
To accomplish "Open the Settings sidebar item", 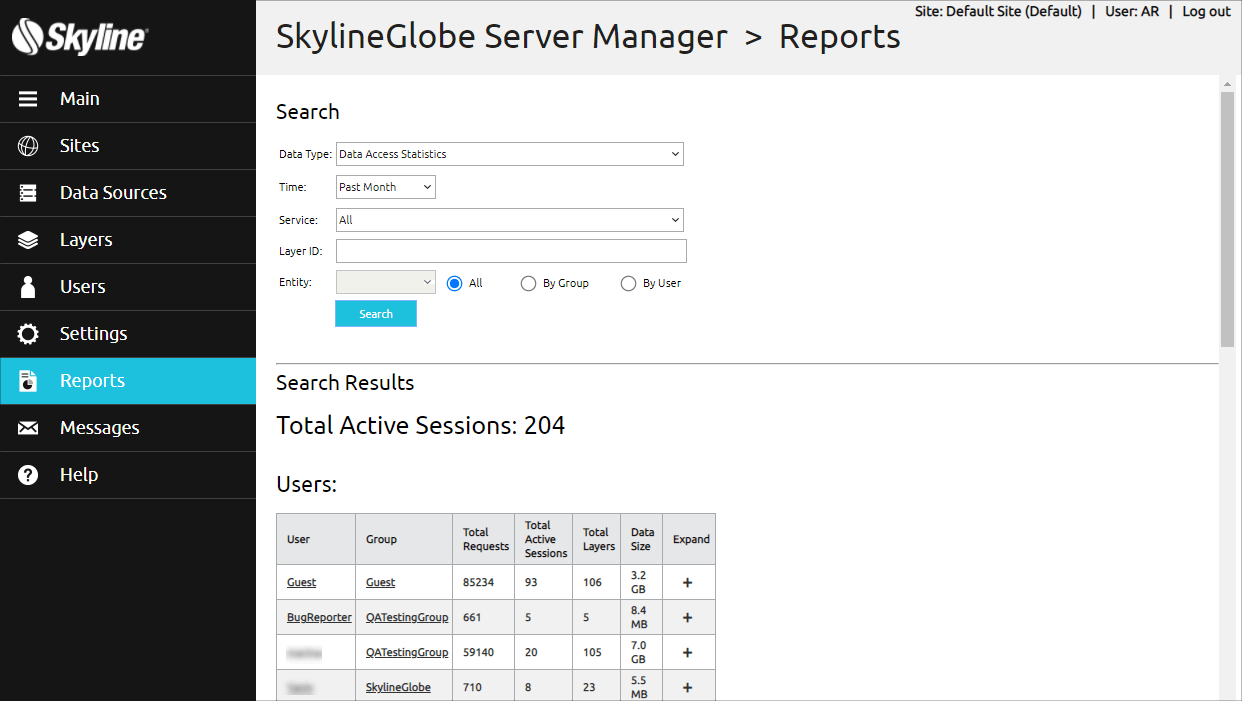I will pyautogui.click(x=128, y=334).
